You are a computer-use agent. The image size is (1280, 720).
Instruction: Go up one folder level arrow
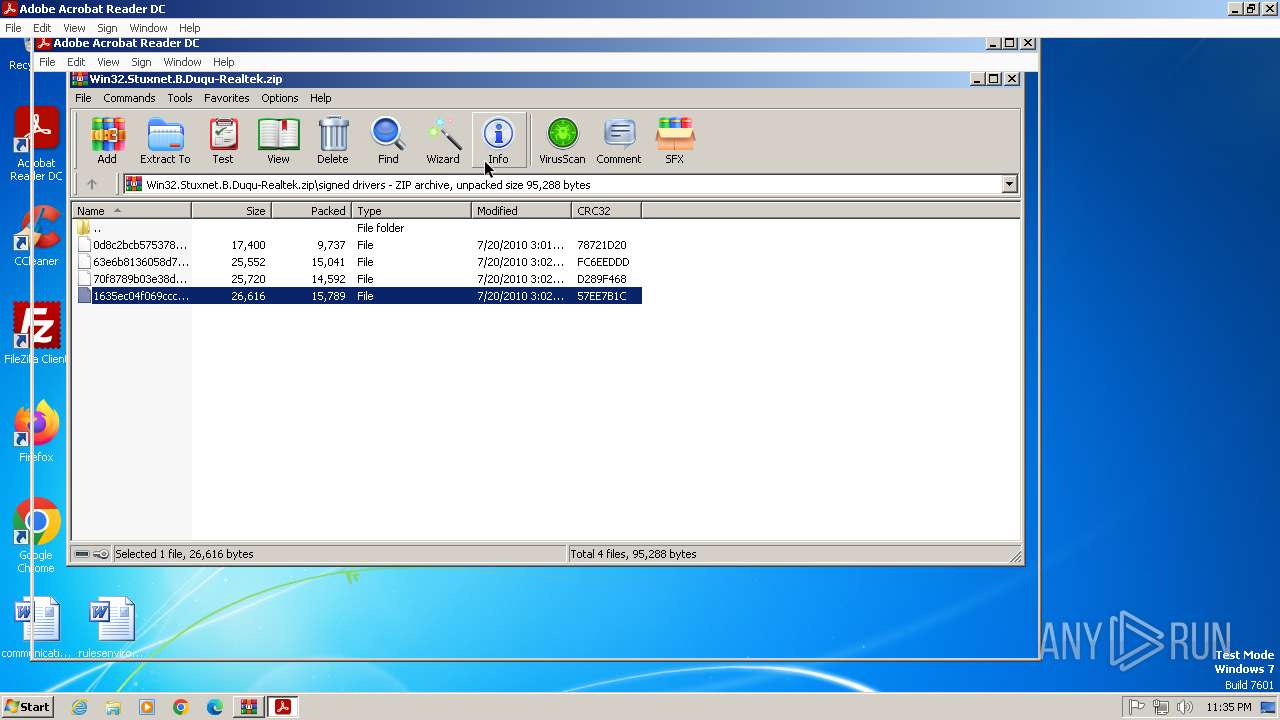pyautogui.click(x=92, y=184)
